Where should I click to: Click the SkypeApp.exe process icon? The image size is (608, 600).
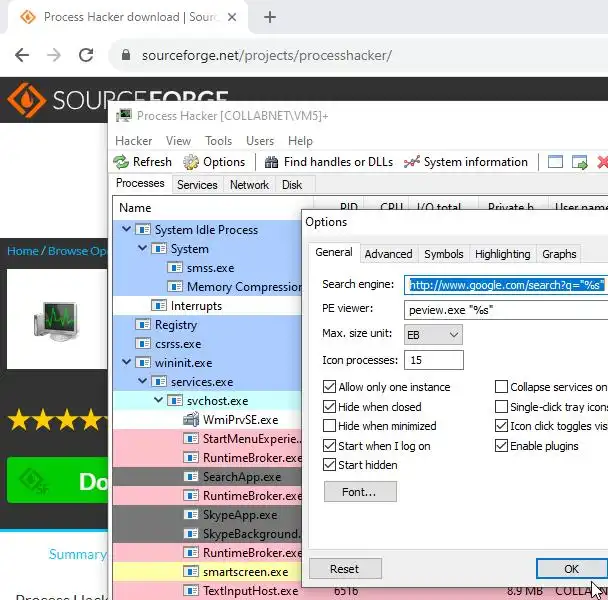(x=191, y=515)
